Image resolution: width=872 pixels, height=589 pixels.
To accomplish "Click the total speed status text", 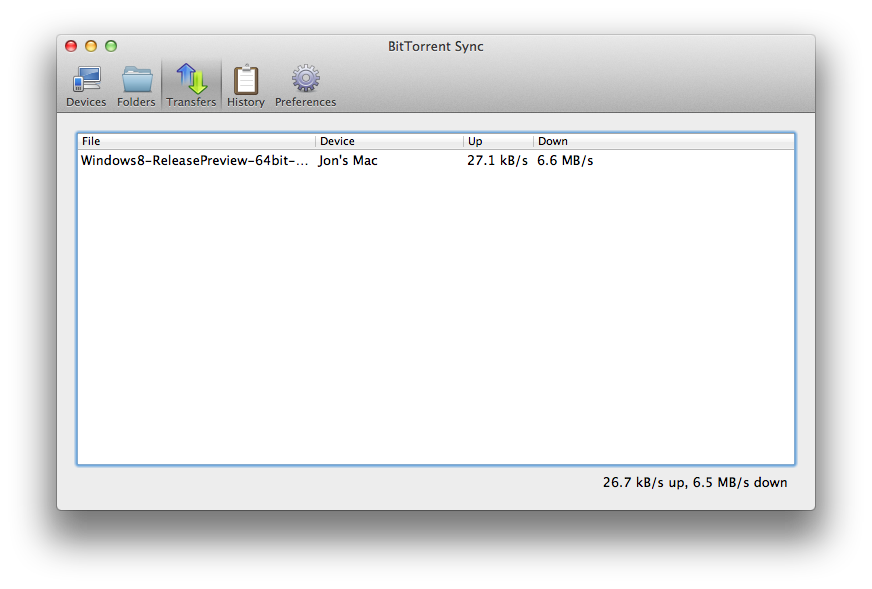I will tap(695, 482).
